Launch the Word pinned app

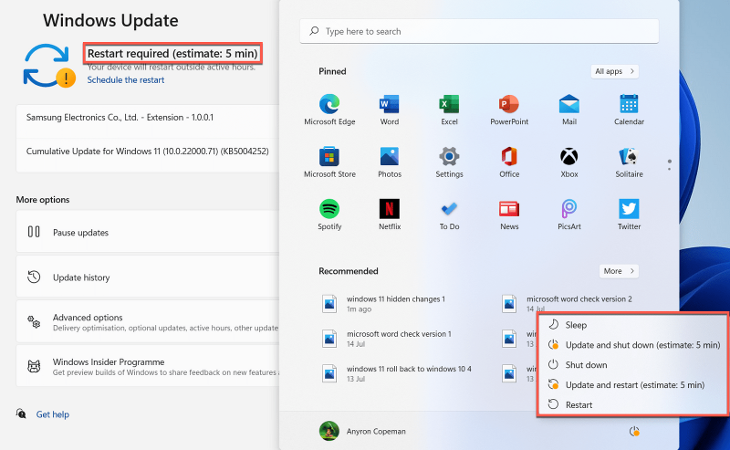[389, 109]
